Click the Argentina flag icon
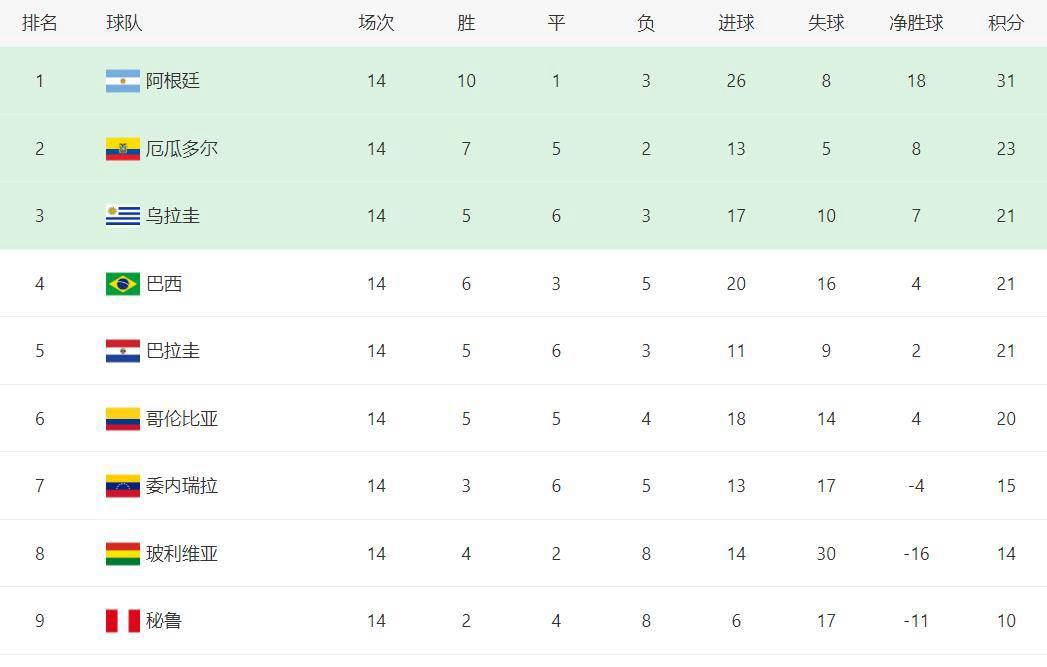 coord(123,81)
